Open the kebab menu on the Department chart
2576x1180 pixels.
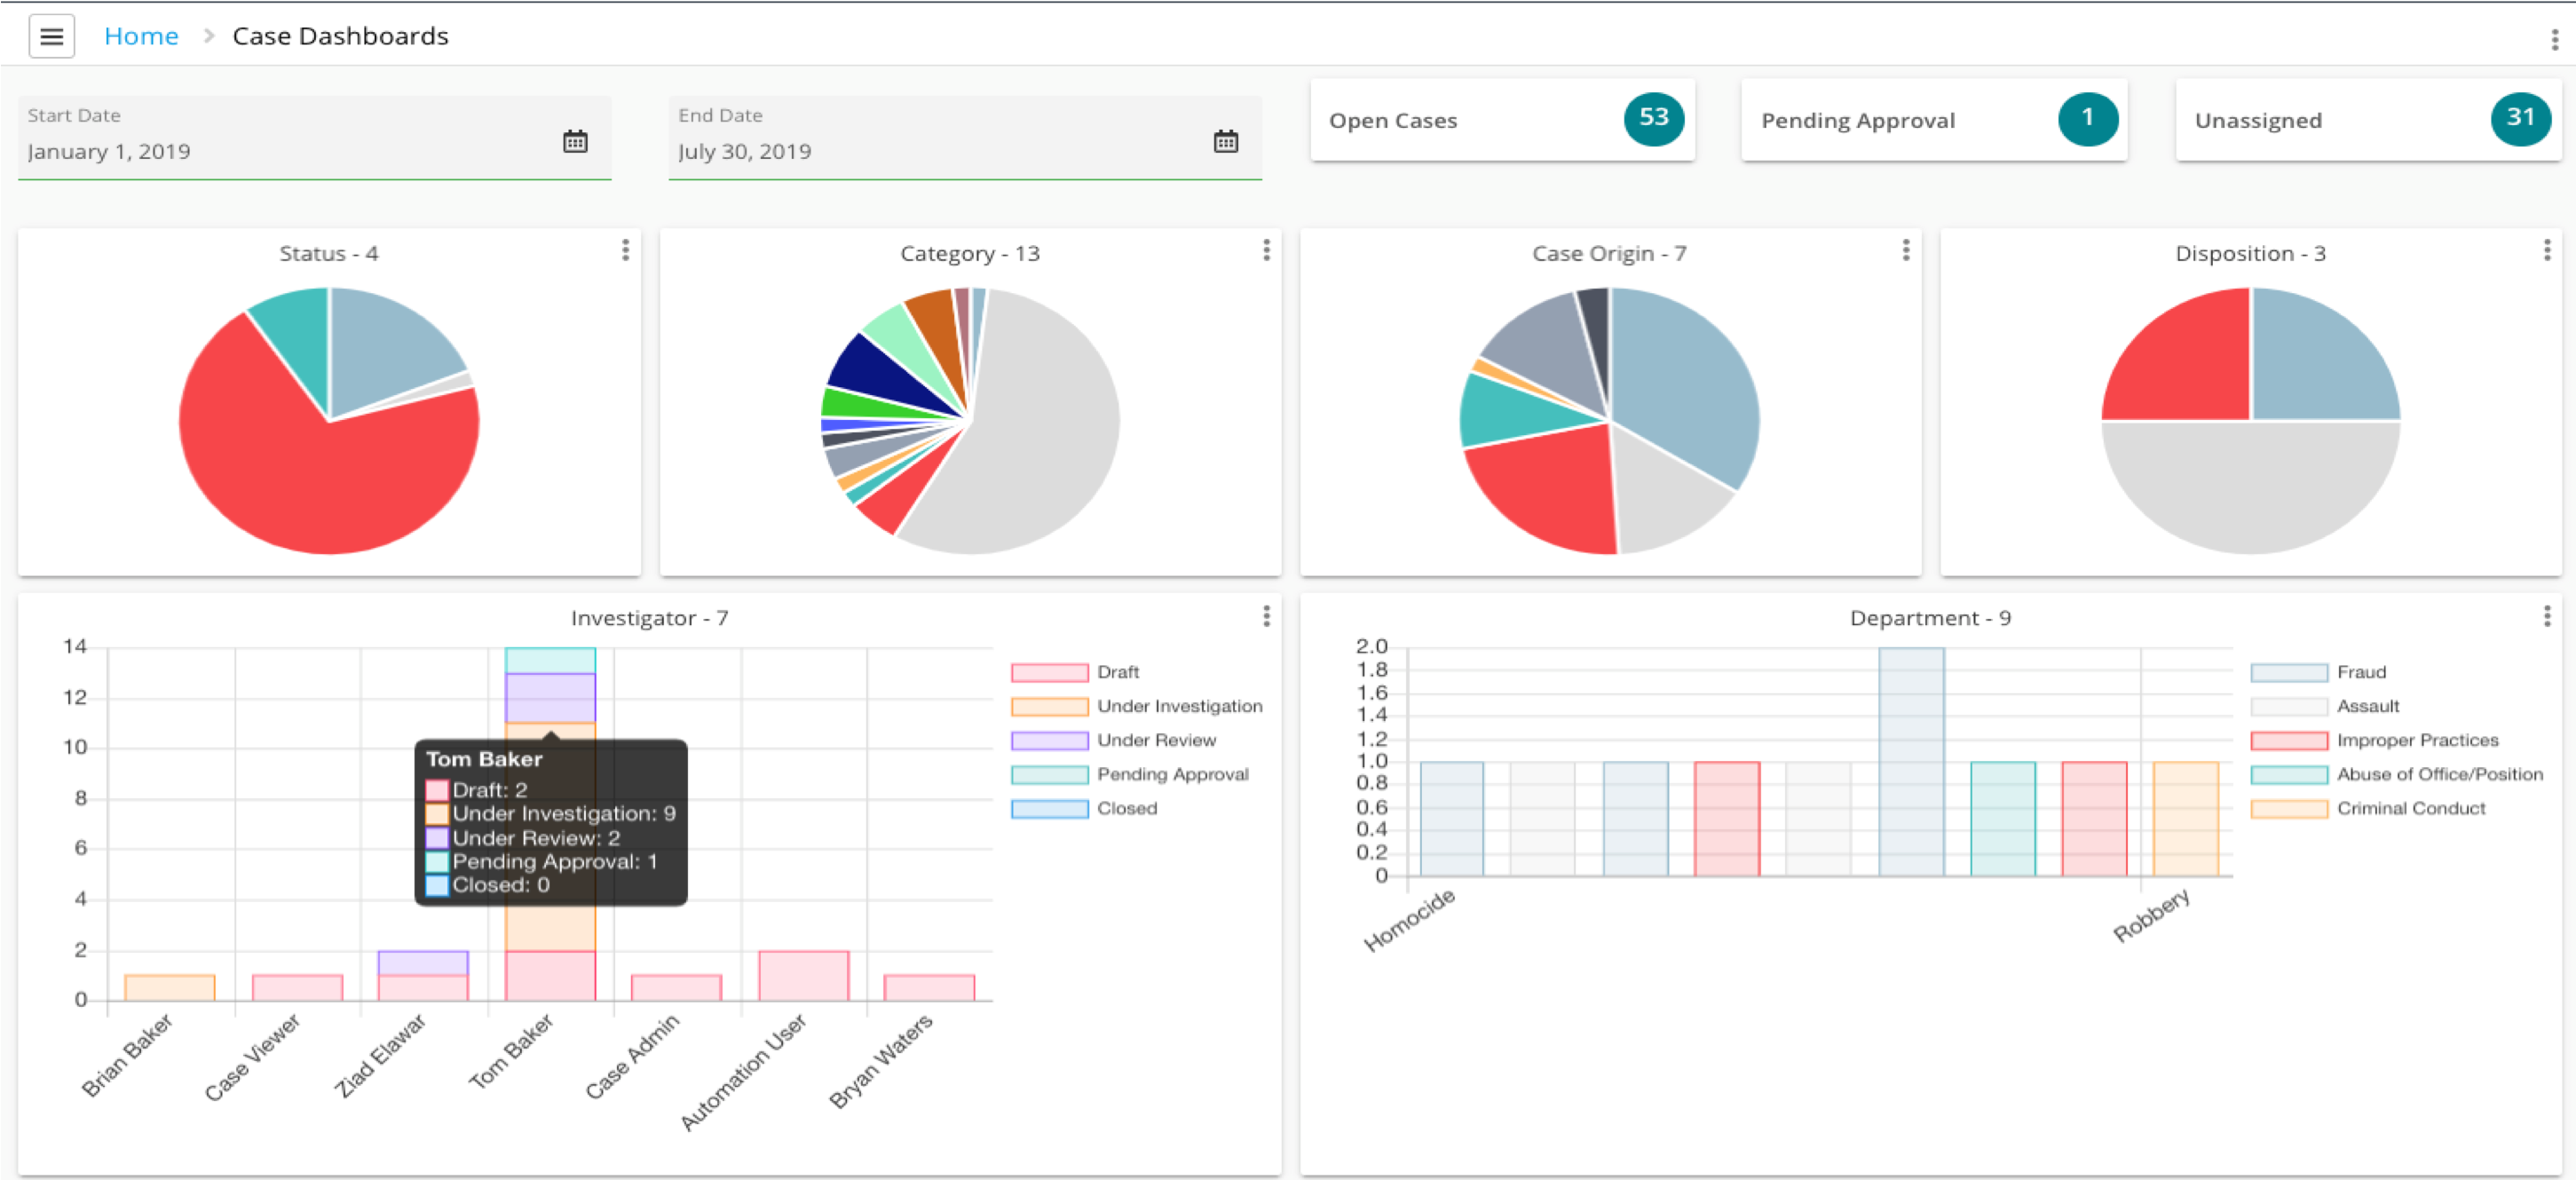pyautogui.click(x=2546, y=616)
